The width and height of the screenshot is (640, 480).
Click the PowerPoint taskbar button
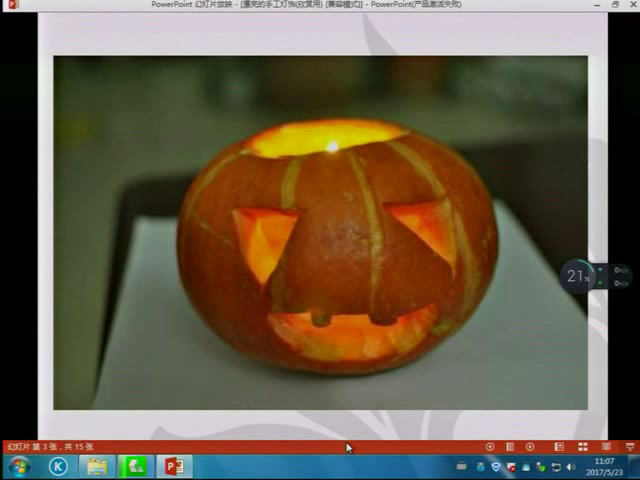click(174, 467)
